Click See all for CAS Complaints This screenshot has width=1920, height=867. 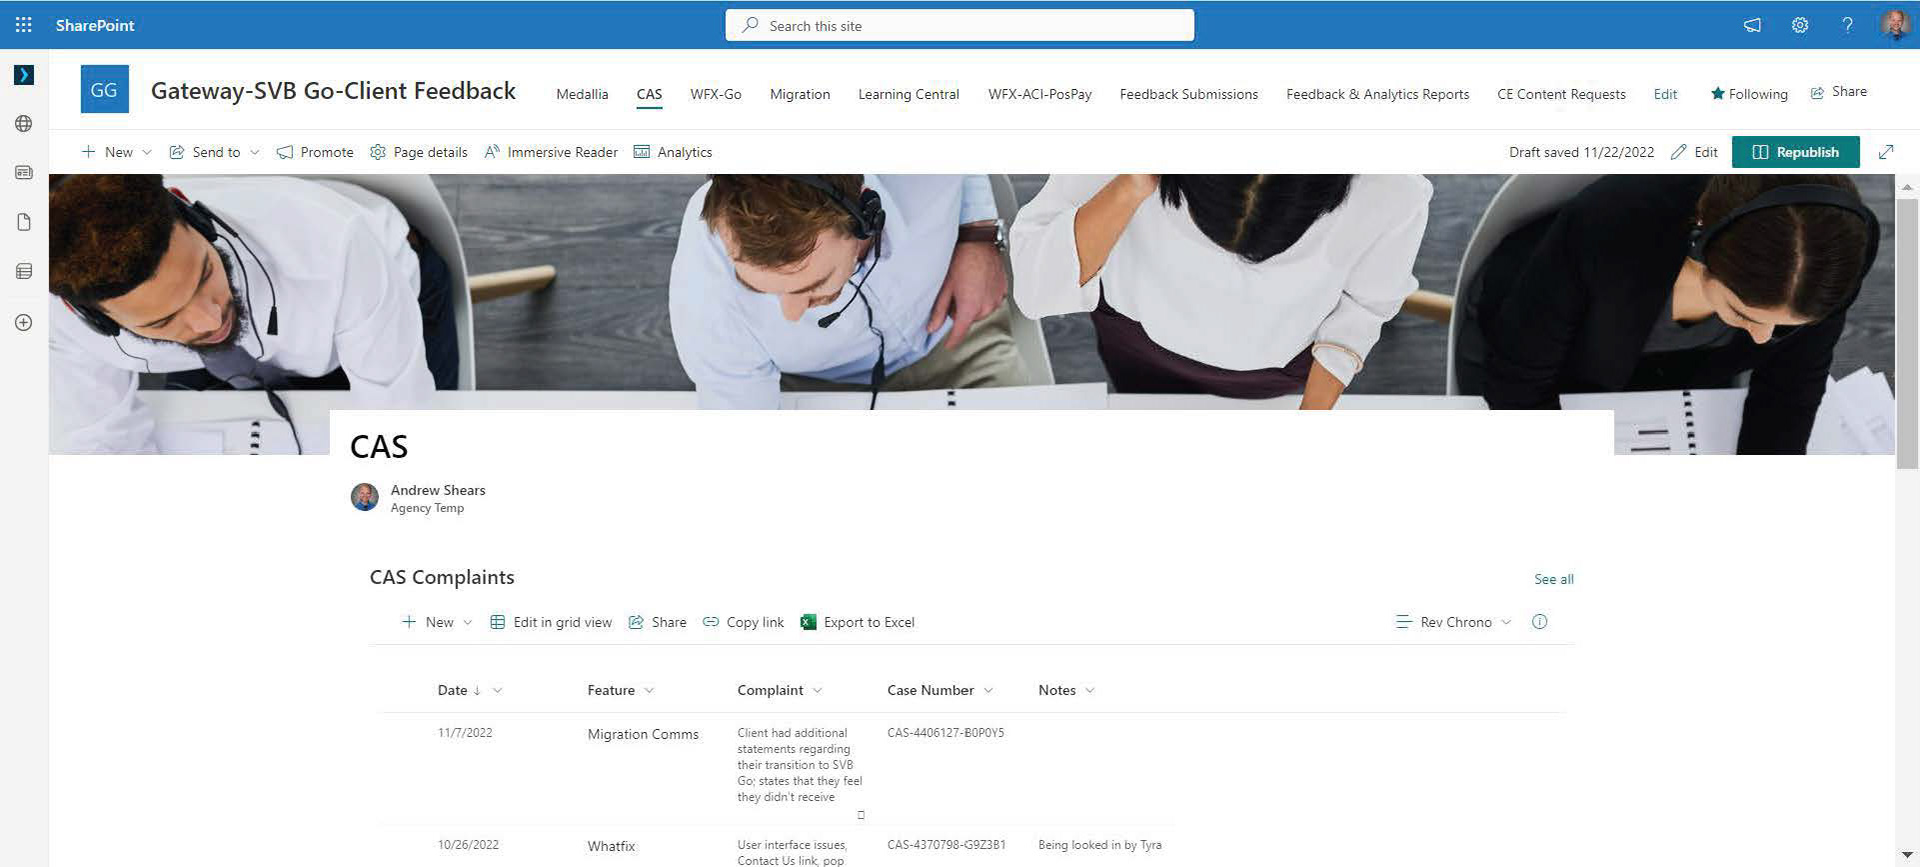[x=1554, y=579]
